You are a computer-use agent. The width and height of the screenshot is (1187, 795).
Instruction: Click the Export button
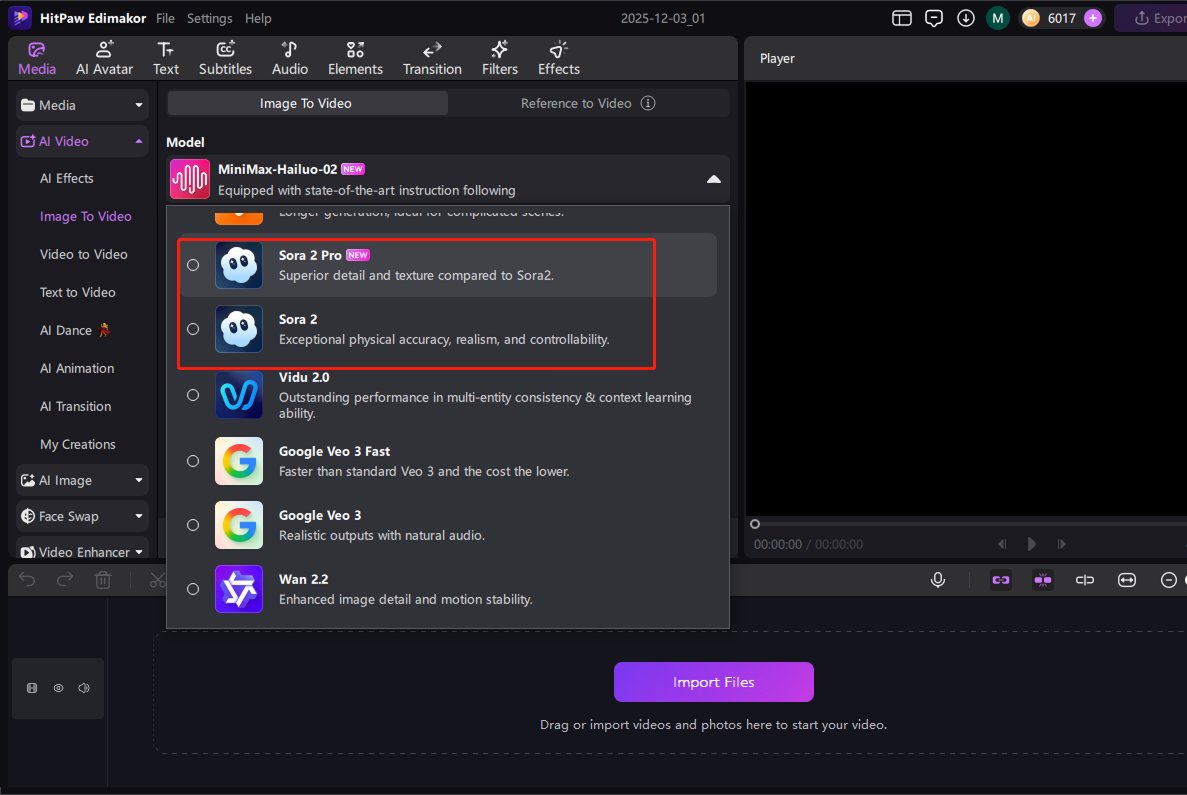click(1162, 17)
